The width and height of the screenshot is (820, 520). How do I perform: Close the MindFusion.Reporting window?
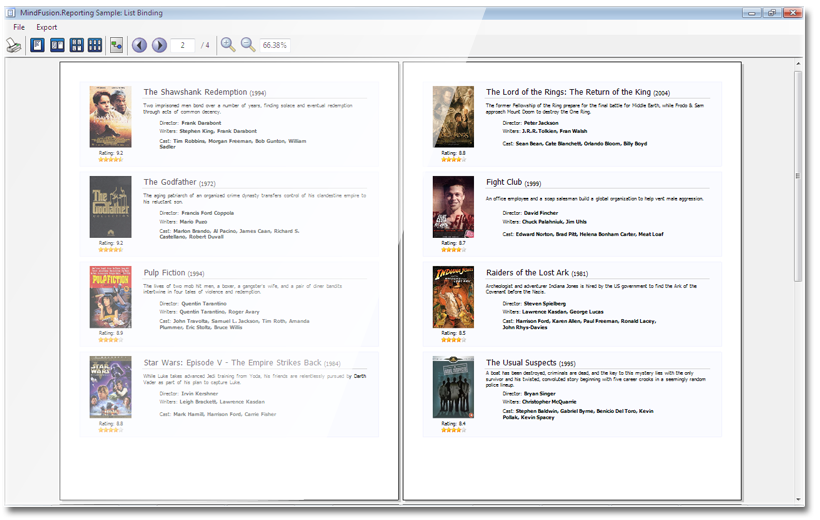tap(793, 13)
